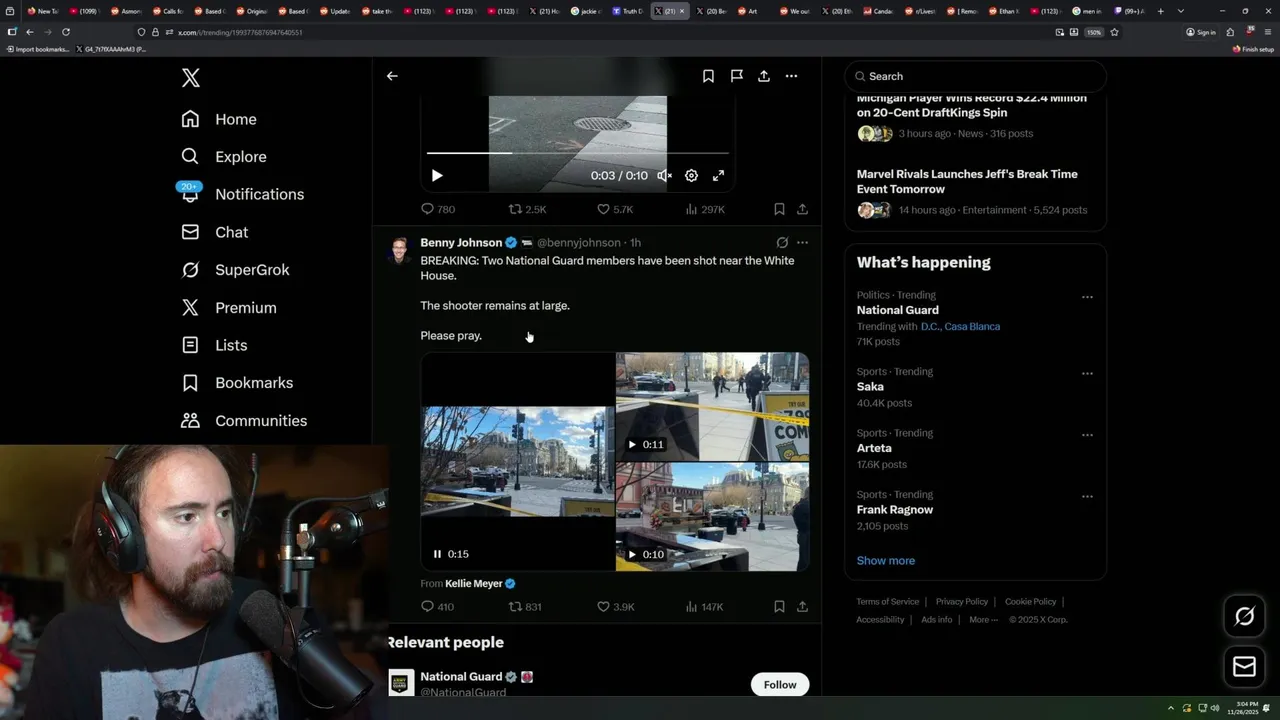Viewport: 1280px width, 720px height.
Task: Open Explore from sidebar
Action: [224, 157]
